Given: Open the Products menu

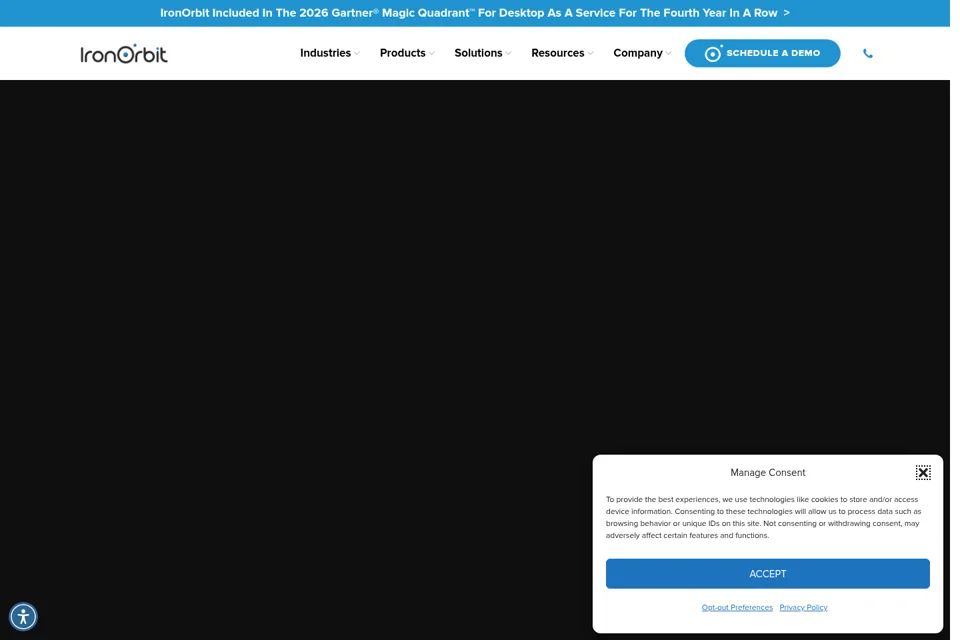Looking at the screenshot, I should coord(402,53).
